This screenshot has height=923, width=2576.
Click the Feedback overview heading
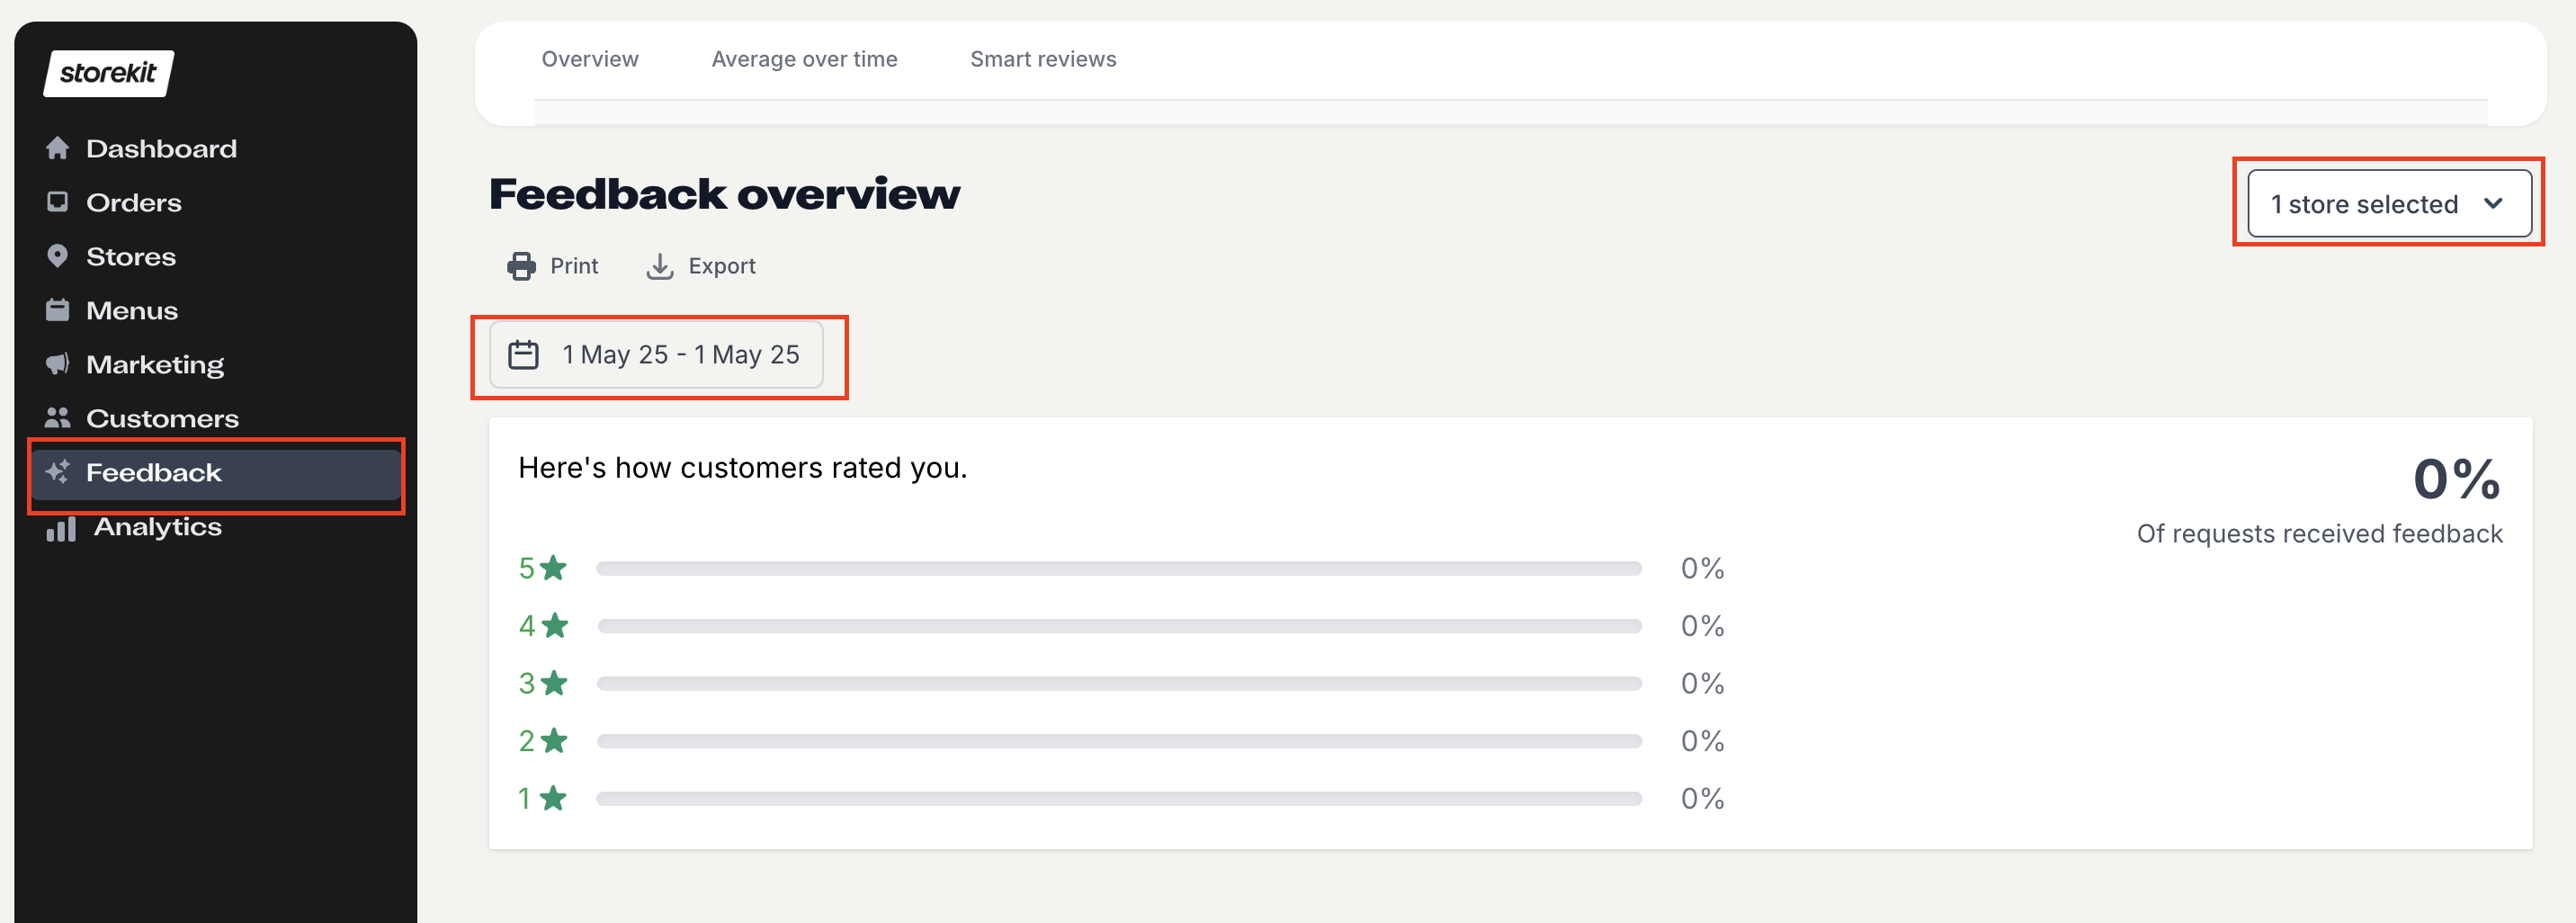[x=724, y=193]
